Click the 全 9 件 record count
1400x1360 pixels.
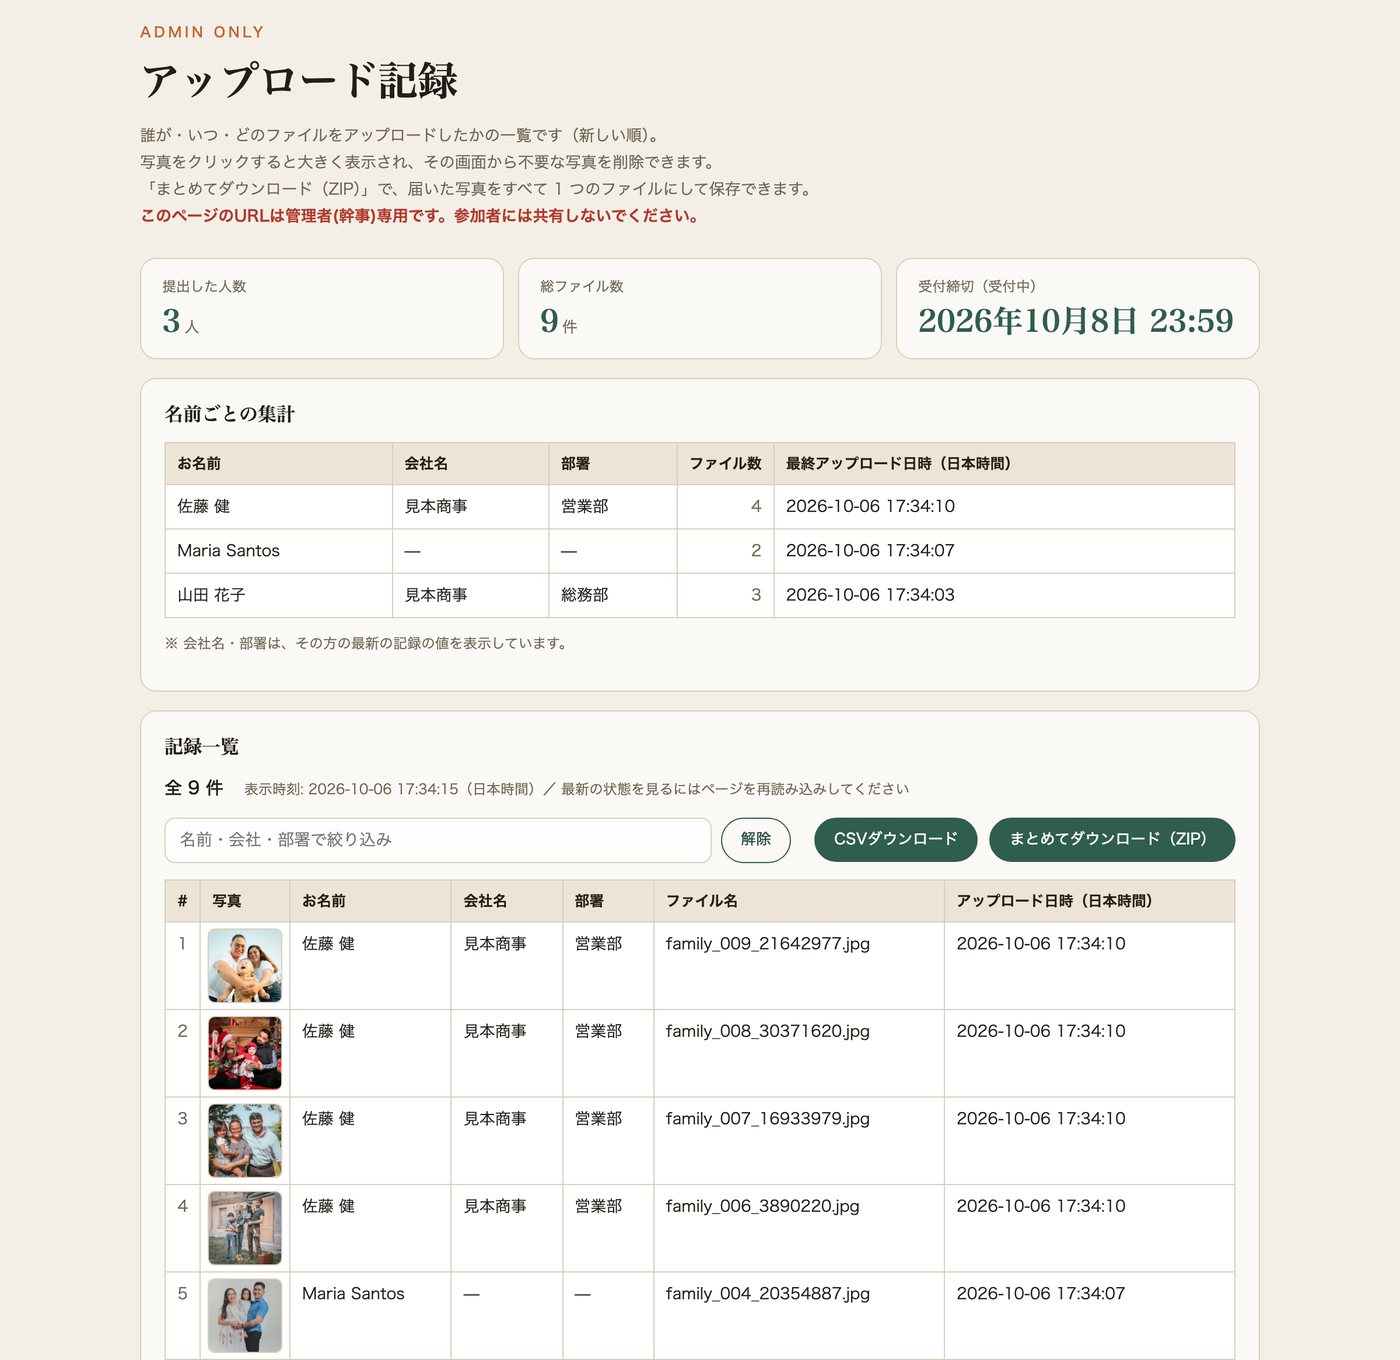[194, 788]
